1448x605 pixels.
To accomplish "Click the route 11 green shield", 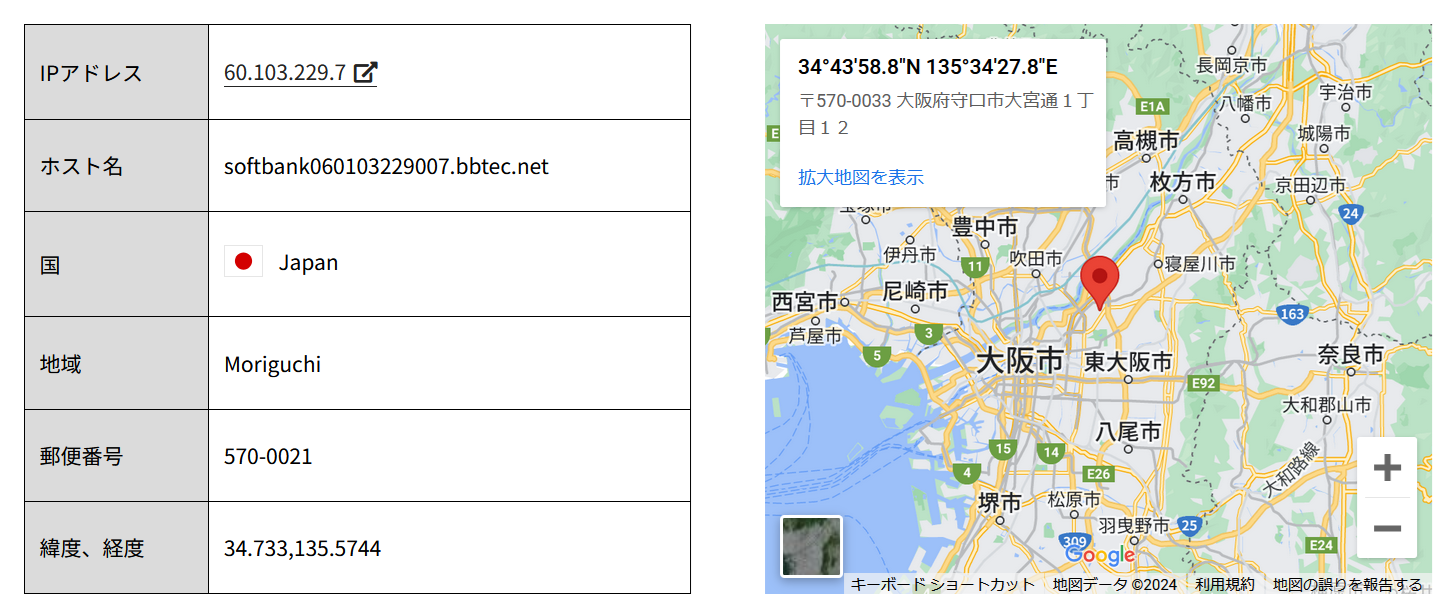I will point(975,267).
